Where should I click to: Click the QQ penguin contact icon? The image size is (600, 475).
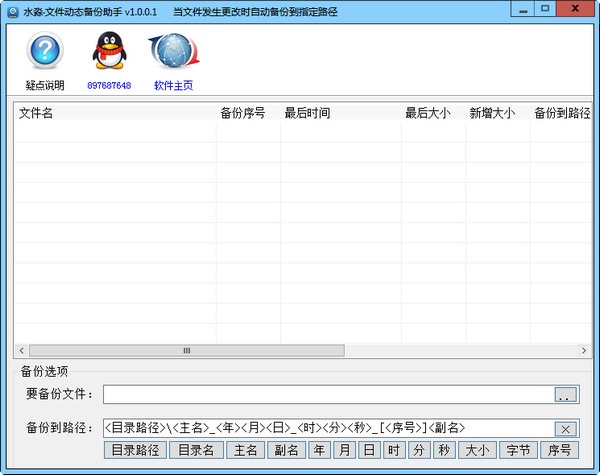[108, 52]
